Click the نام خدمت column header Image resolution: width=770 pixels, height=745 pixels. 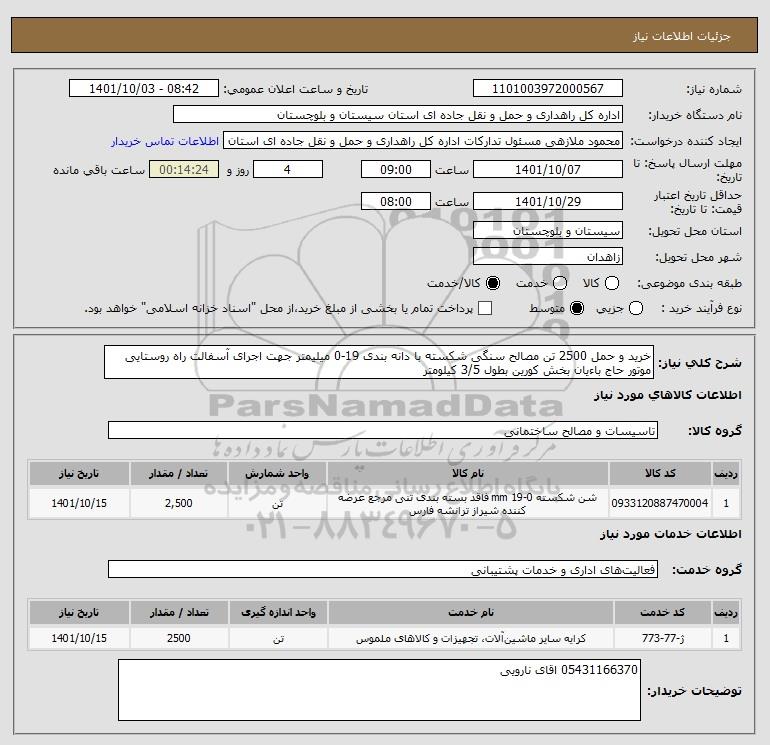(471, 612)
